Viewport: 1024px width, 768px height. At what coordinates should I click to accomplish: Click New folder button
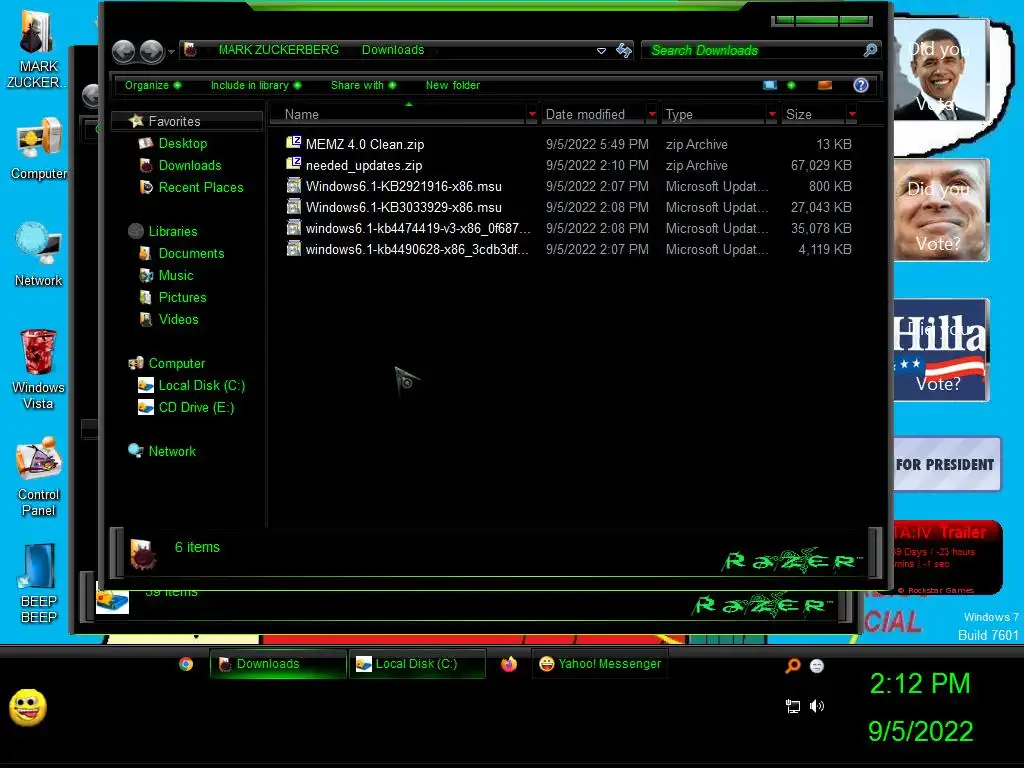coord(453,86)
